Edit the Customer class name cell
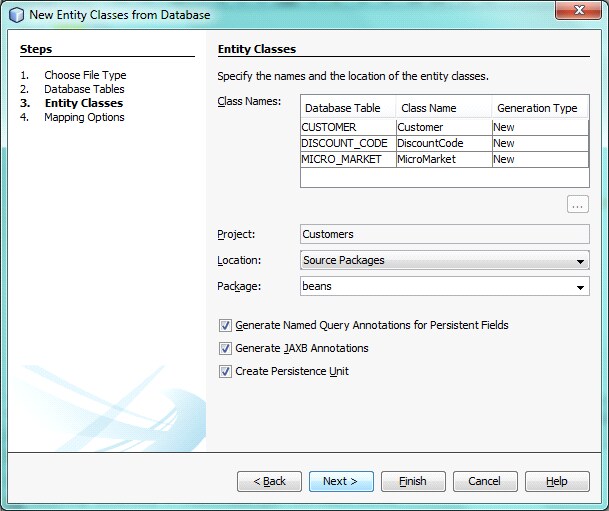The width and height of the screenshot is (609, 511). [444, 127]
